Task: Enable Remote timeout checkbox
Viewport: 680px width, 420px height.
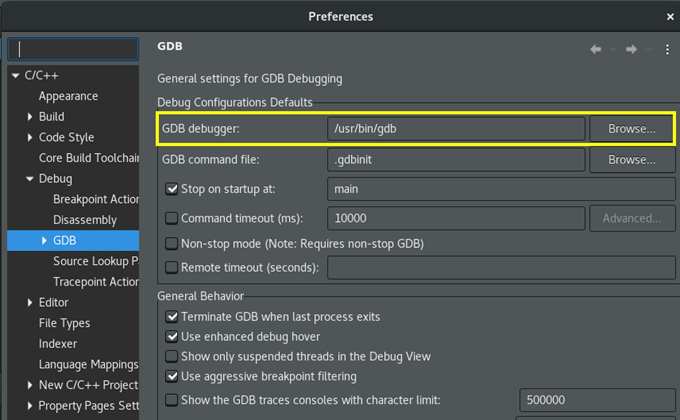Action: (x=172, y=268)
